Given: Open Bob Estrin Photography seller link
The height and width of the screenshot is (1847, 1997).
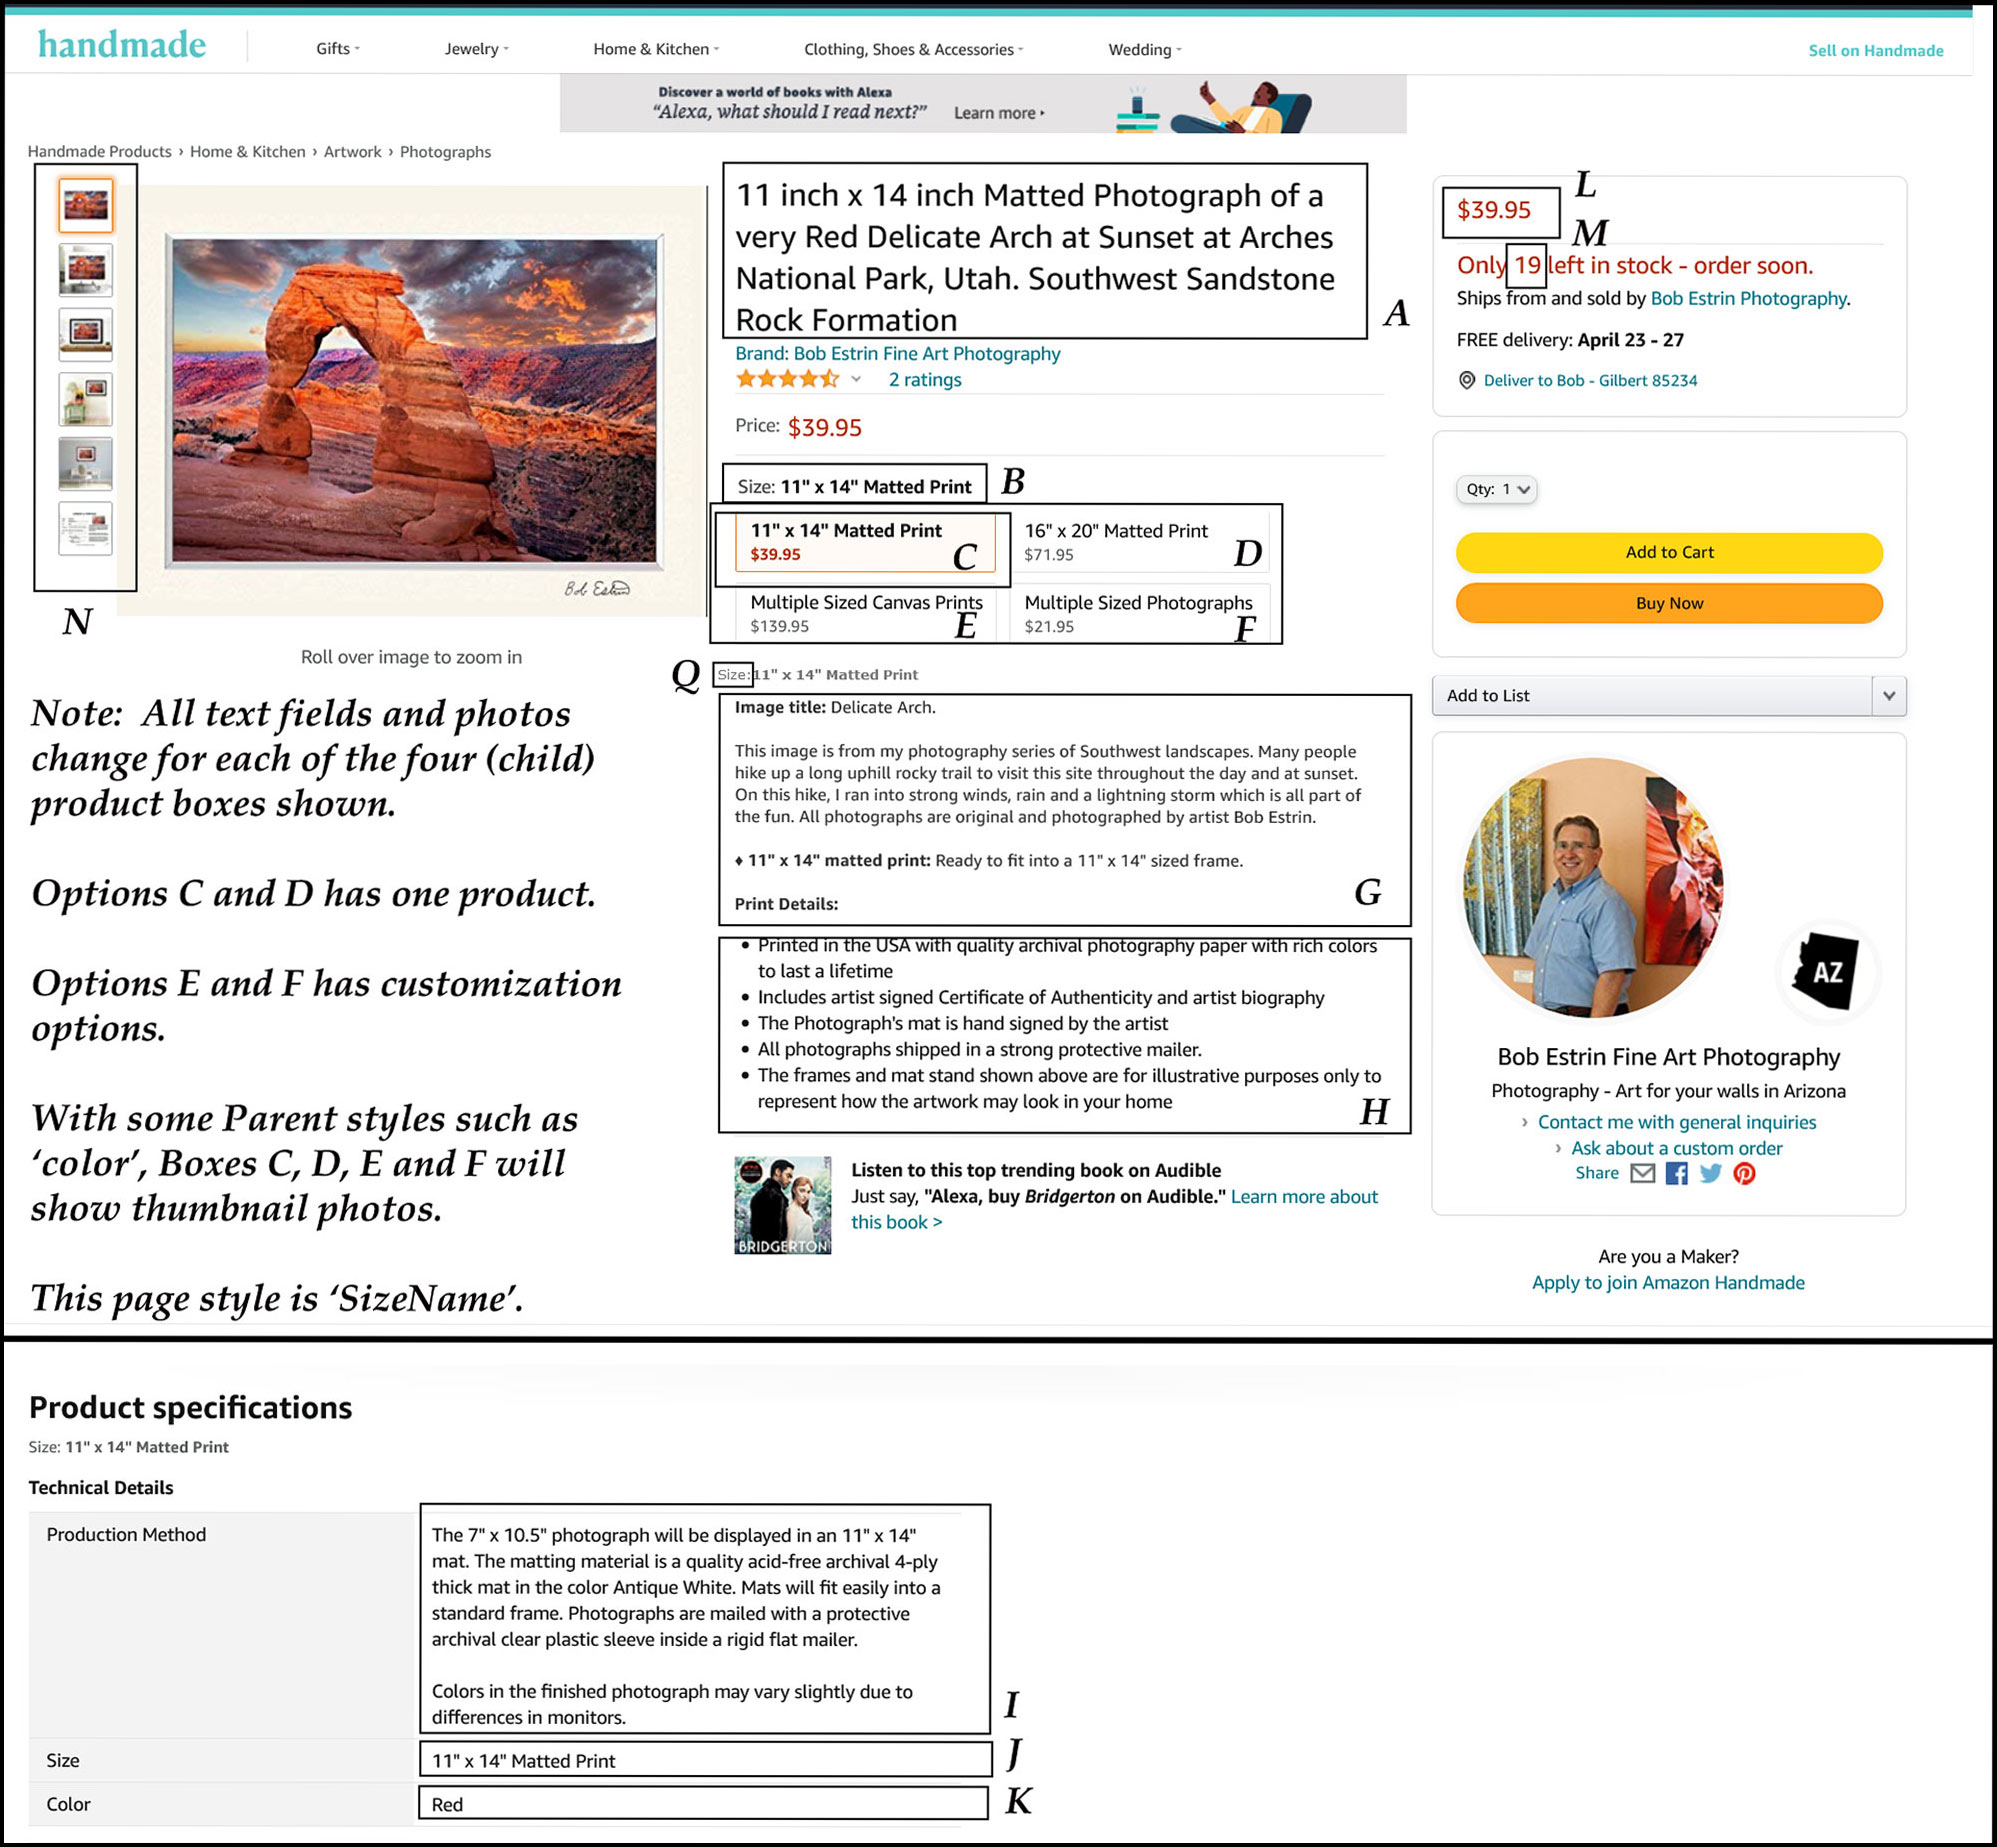Looking at the screenshot, I should 1748,298.
